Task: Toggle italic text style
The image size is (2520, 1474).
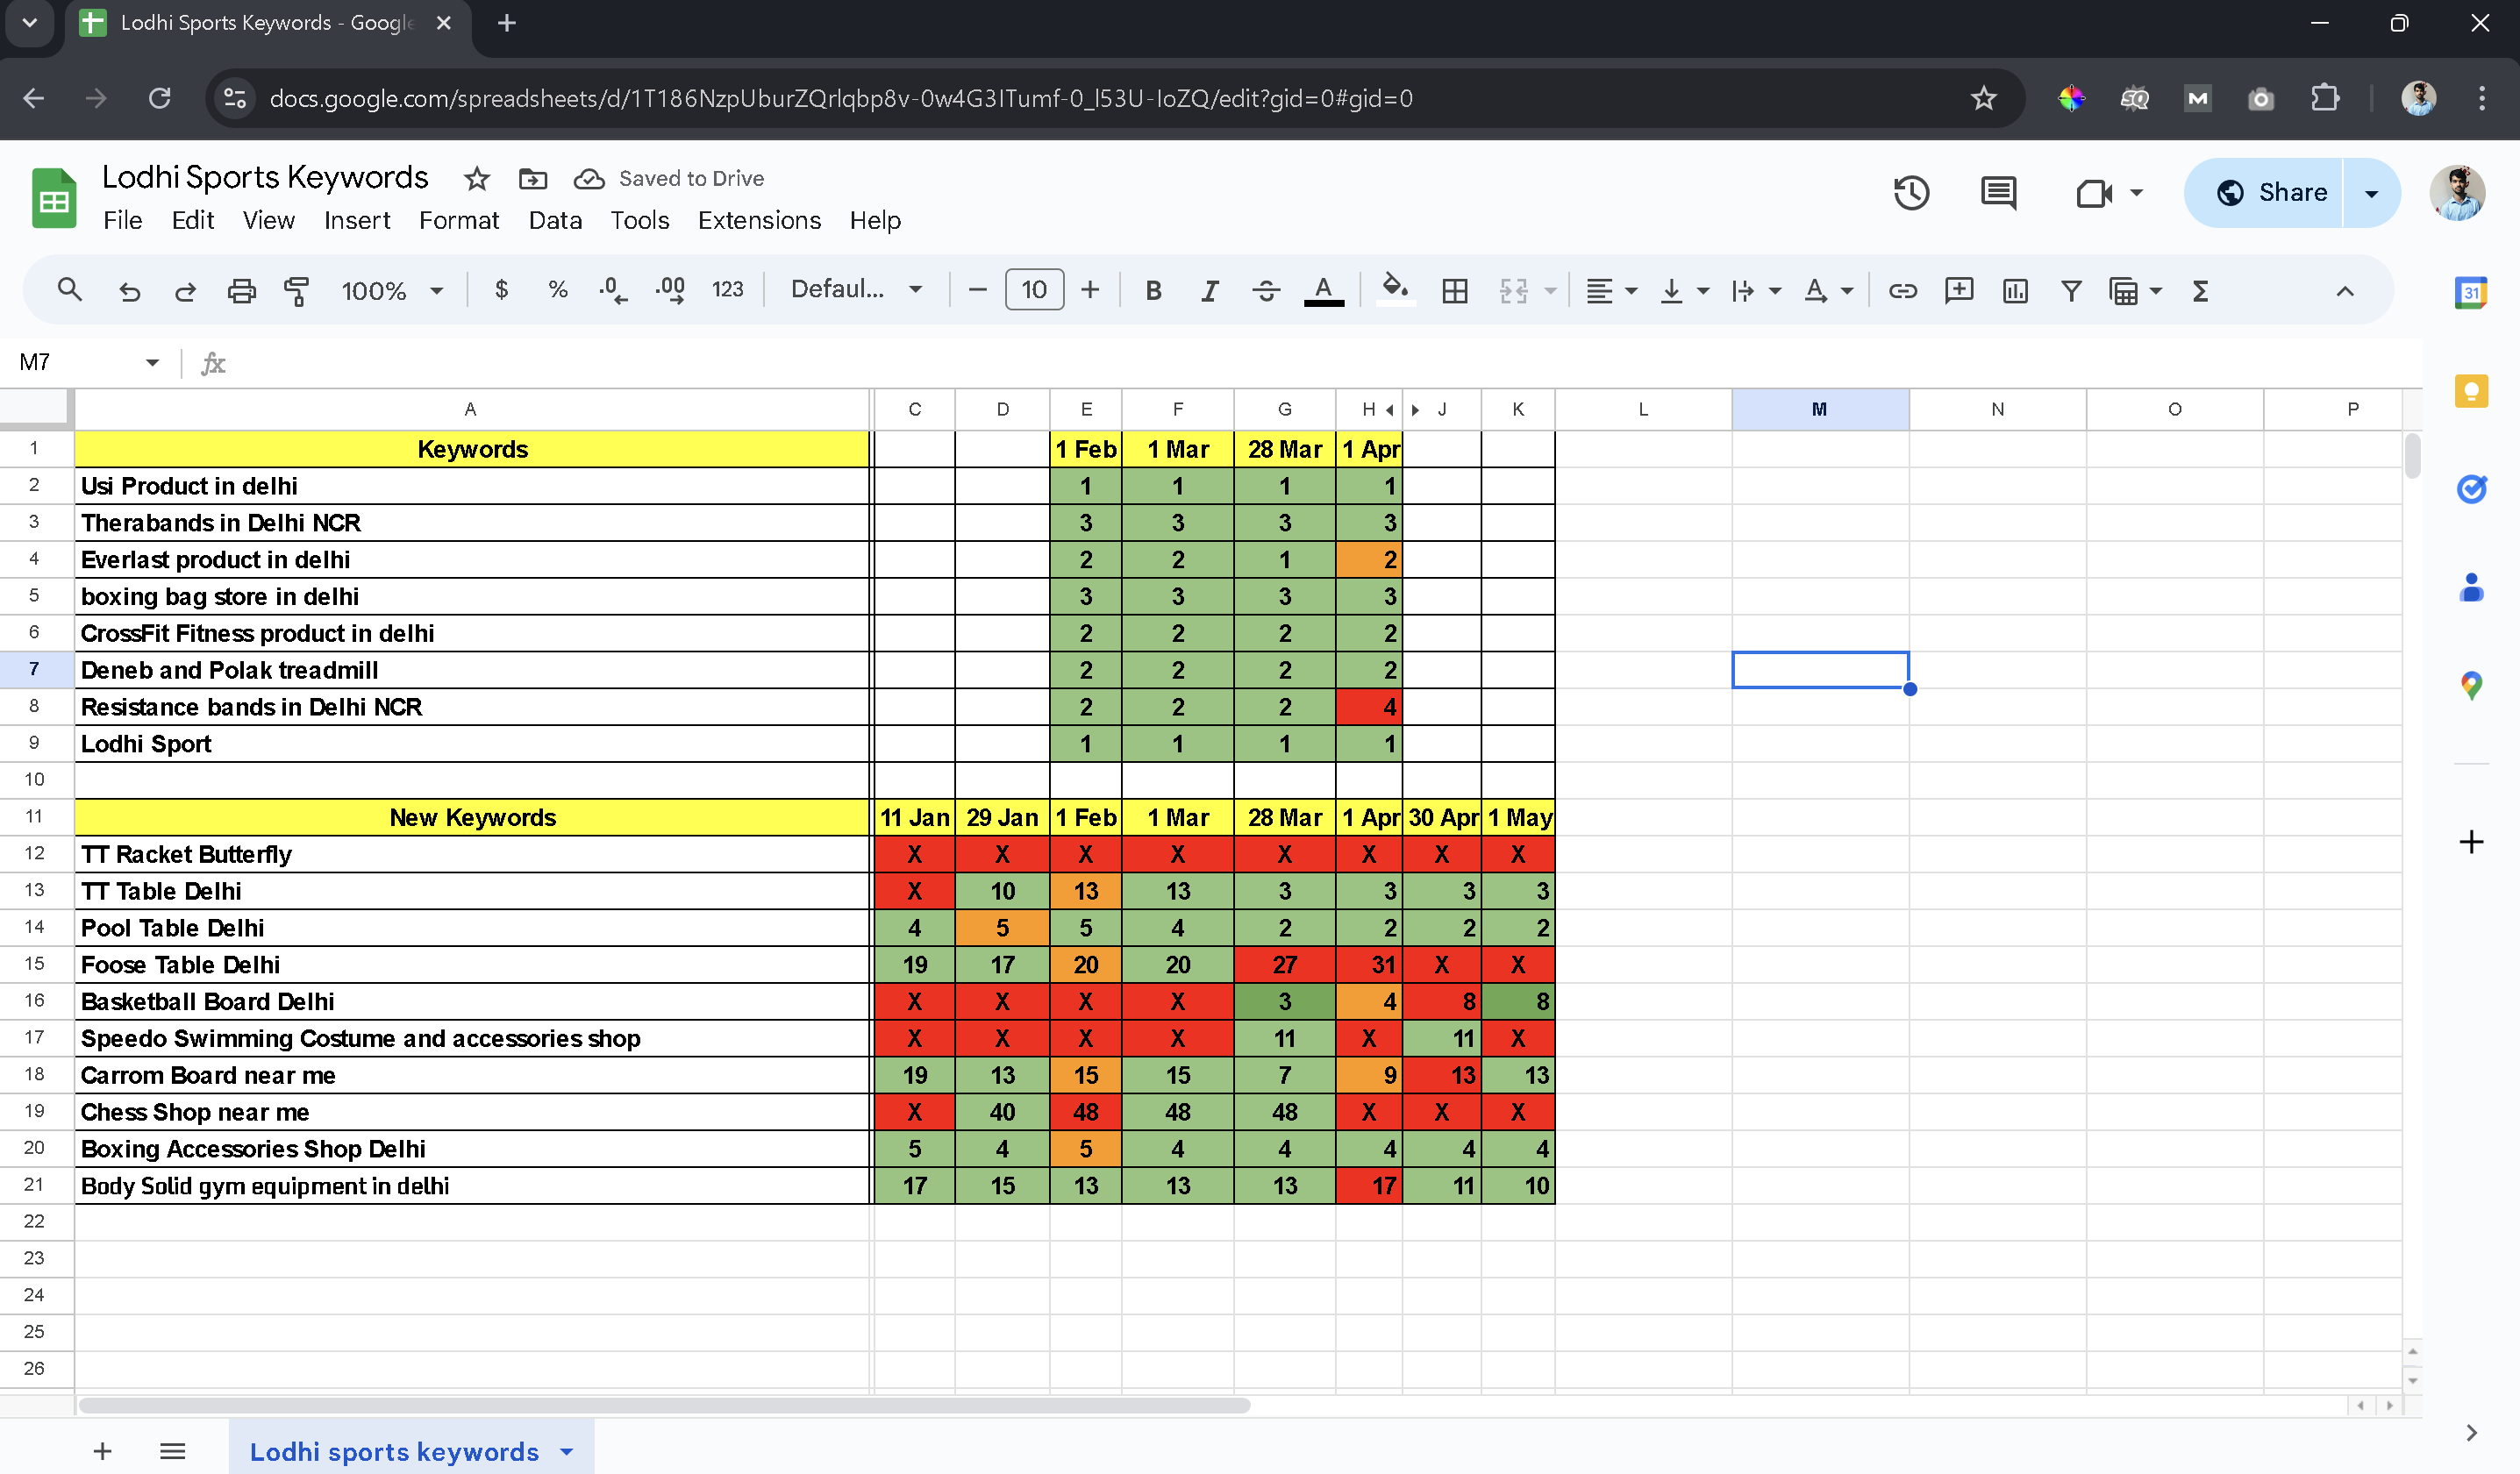Action: point(1209,291)
